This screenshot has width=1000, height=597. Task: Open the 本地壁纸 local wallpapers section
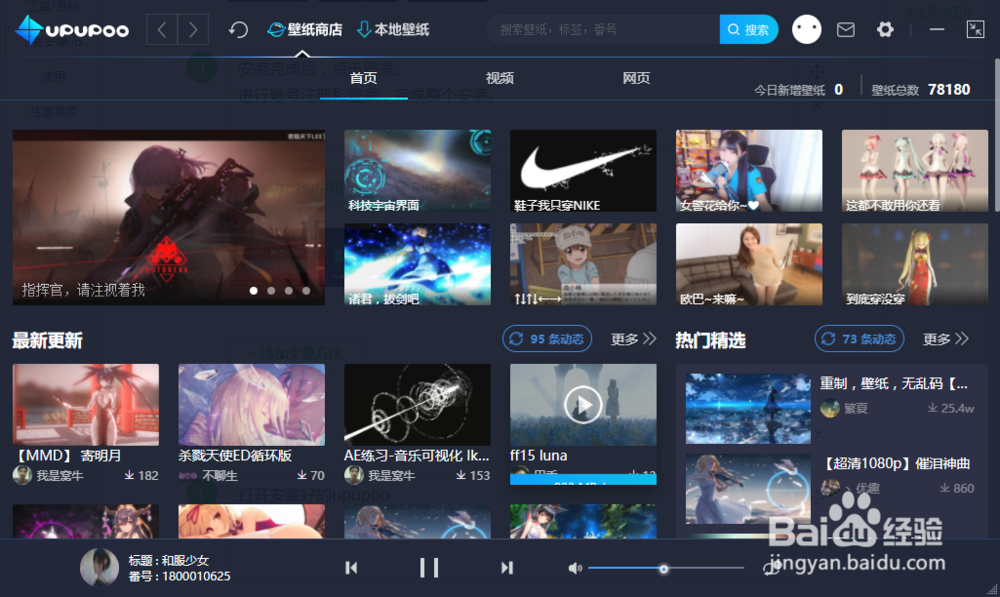pyautogui.click(x=393, y=29)
